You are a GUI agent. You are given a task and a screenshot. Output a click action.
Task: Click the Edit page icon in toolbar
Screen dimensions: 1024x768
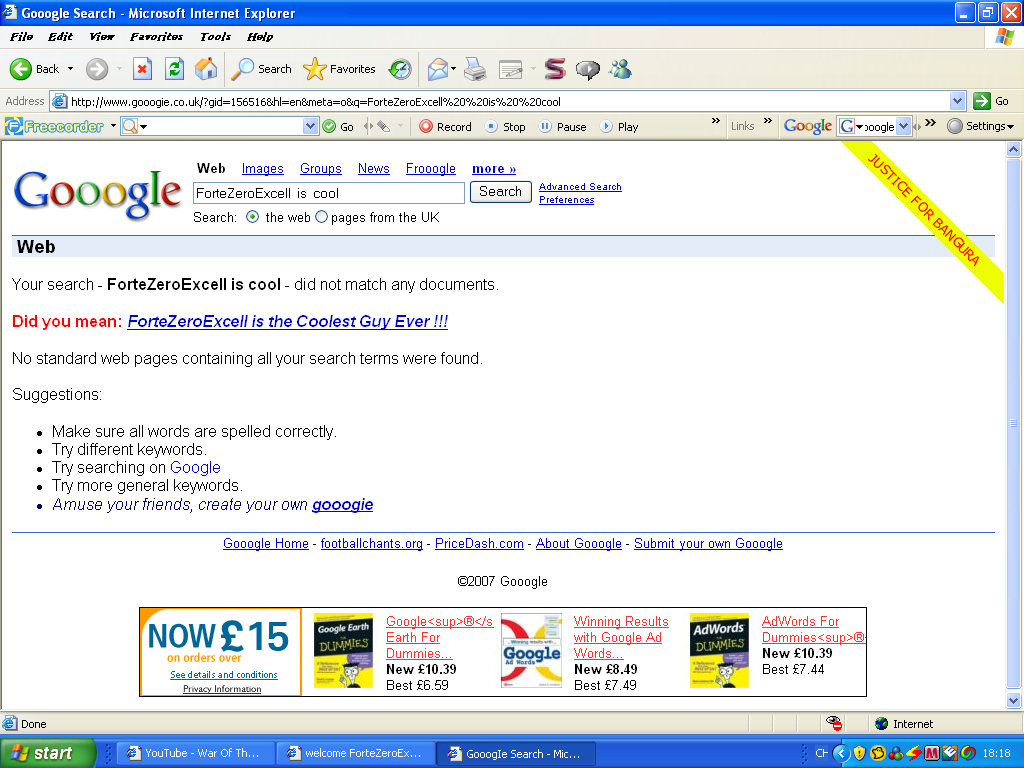[x=511, y=69]
